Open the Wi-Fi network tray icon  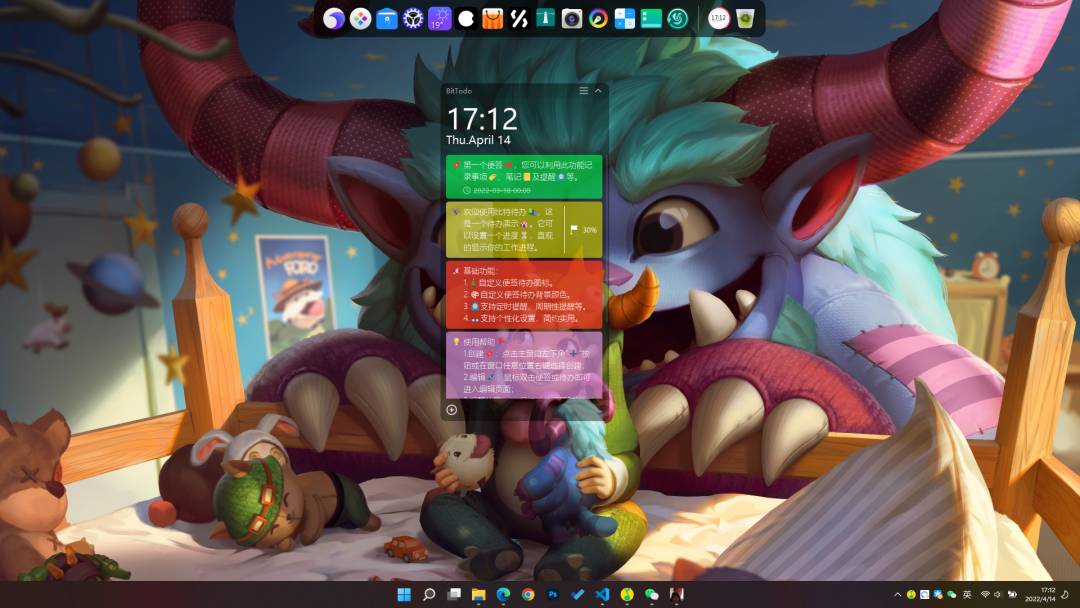[x=986, y=595]
